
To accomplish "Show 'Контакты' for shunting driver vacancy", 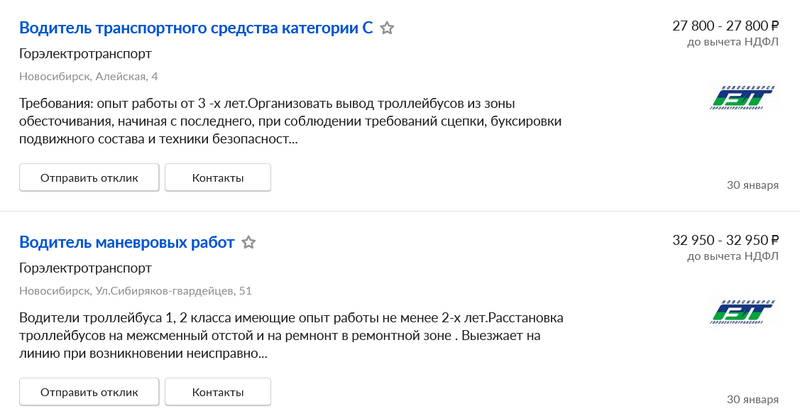I will click(218, 392).
